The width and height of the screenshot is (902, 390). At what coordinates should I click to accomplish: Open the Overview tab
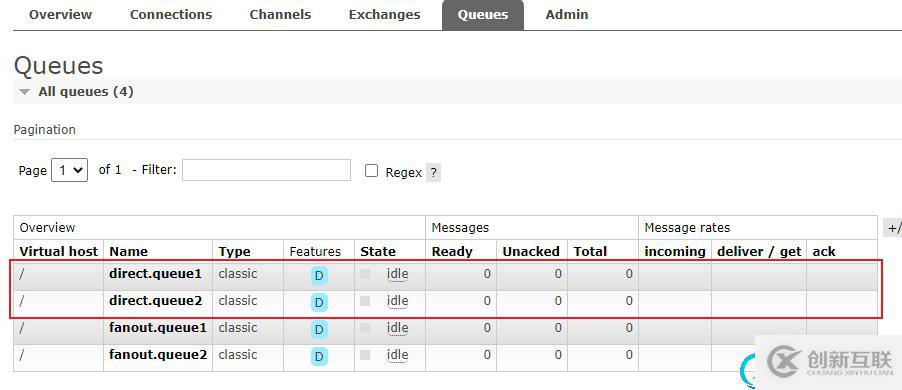60,14
